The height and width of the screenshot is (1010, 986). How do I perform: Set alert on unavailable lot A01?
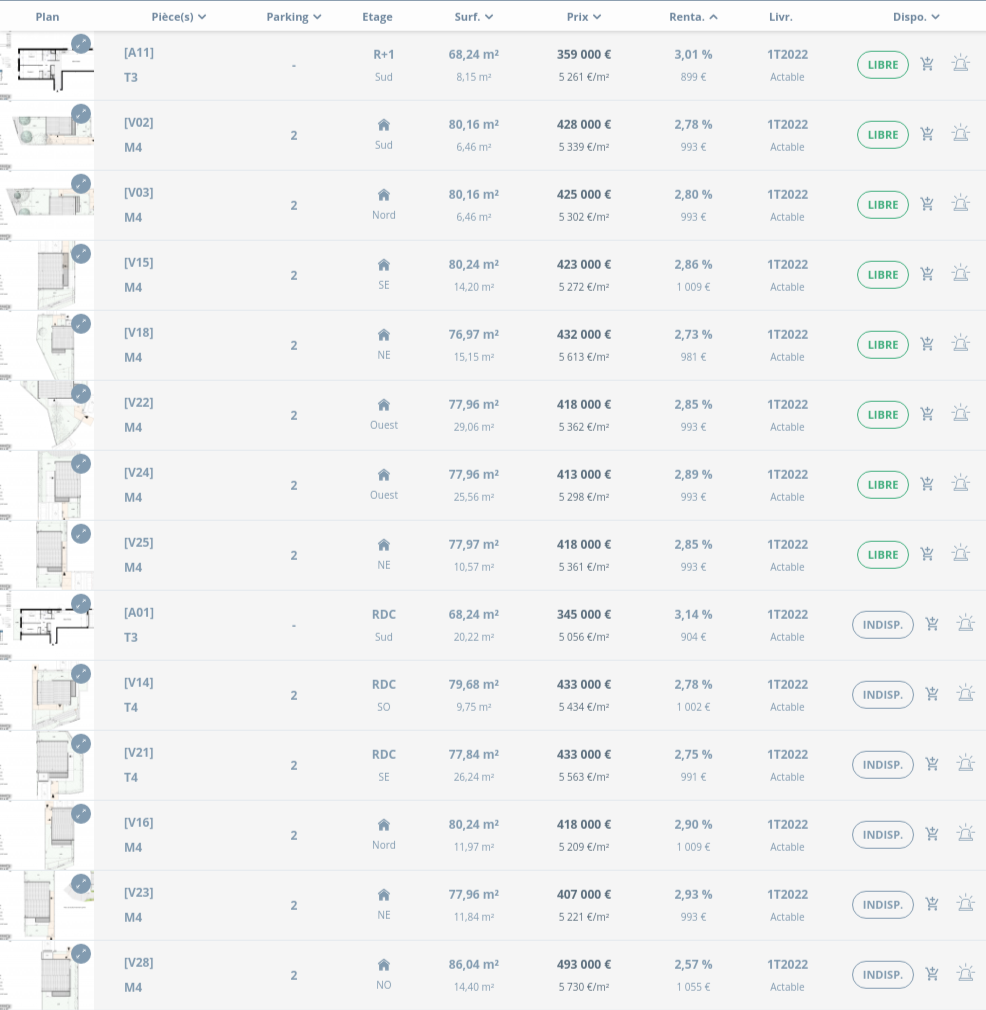pyautogui.click(x=965, y=624)
